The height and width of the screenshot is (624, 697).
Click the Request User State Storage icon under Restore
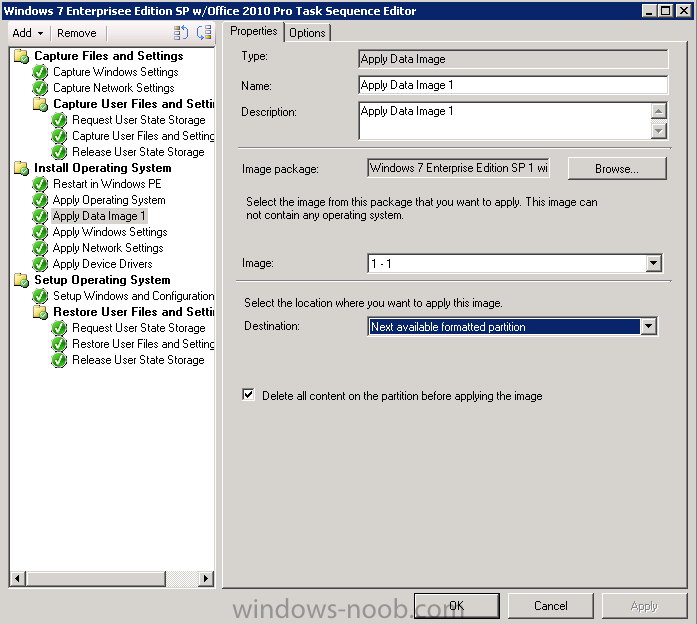(x=59, y=328)
